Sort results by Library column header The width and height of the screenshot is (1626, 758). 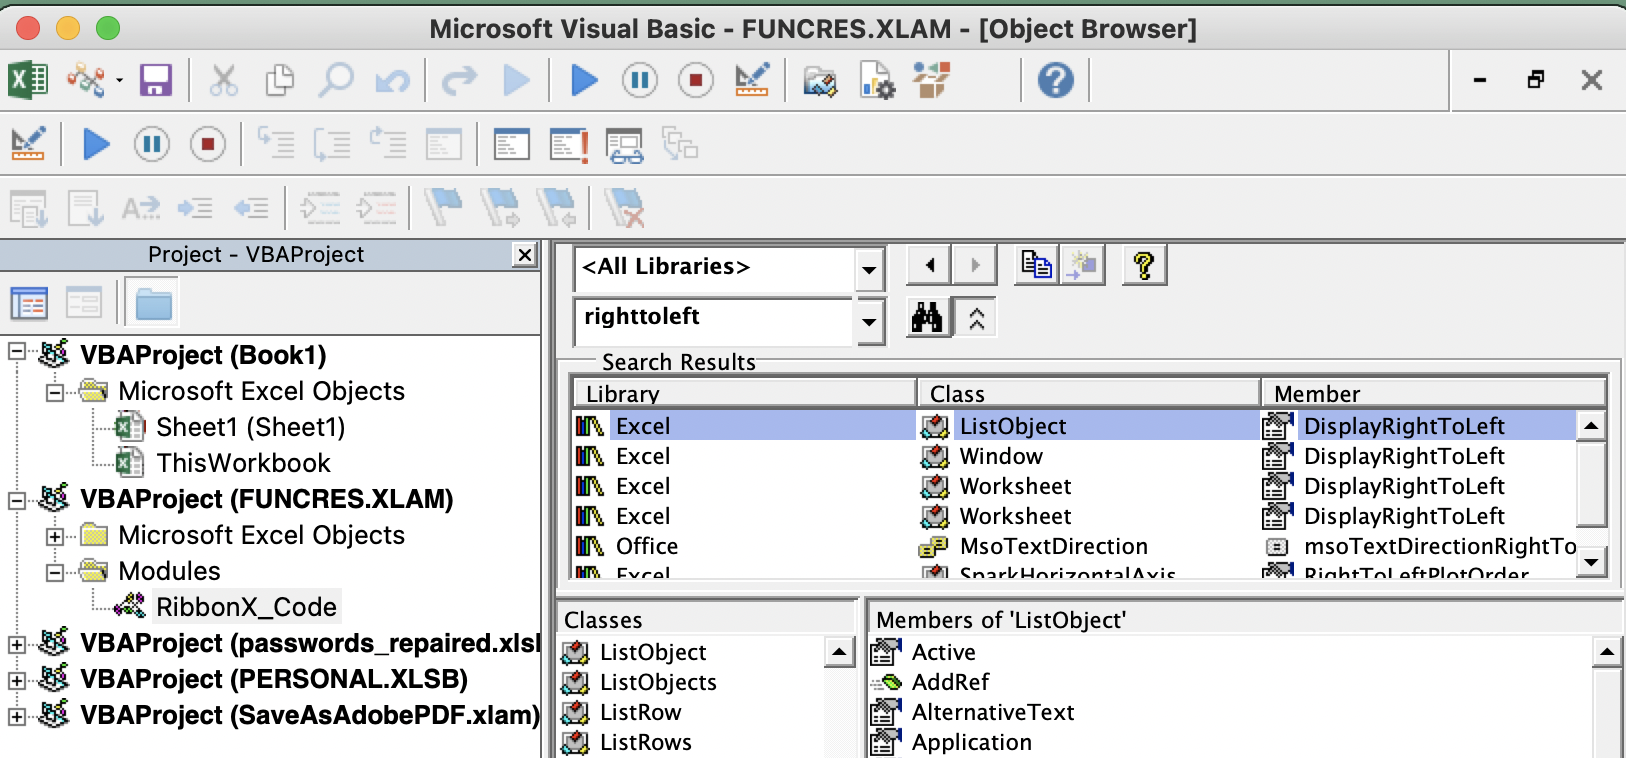pyautogui.click(x=745, y=394)
